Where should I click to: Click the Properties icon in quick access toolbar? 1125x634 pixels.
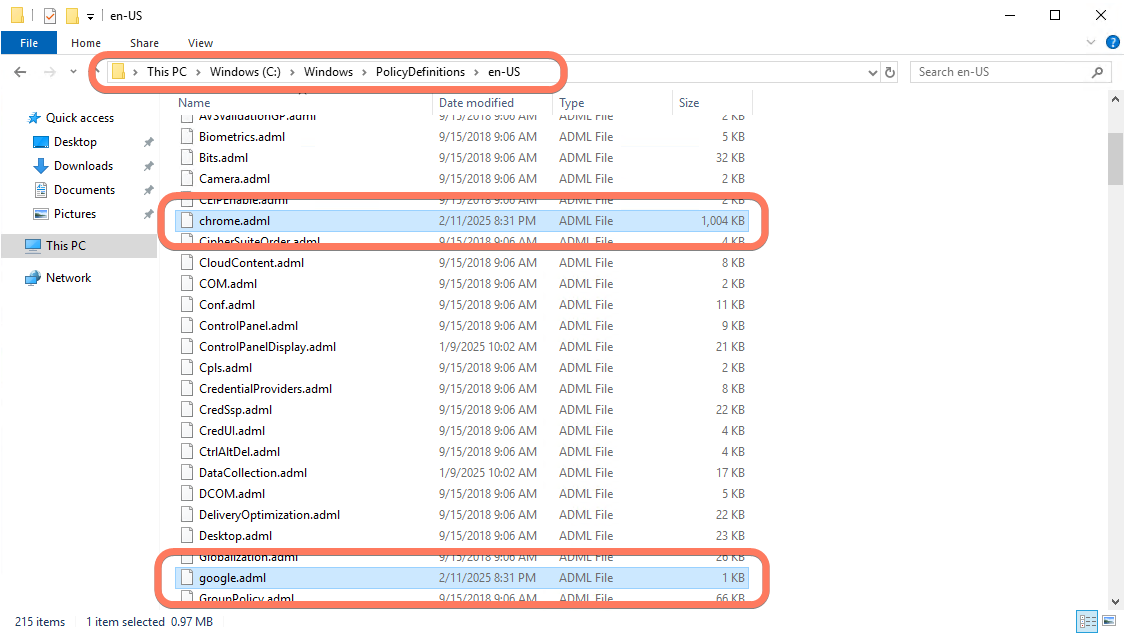50,16
